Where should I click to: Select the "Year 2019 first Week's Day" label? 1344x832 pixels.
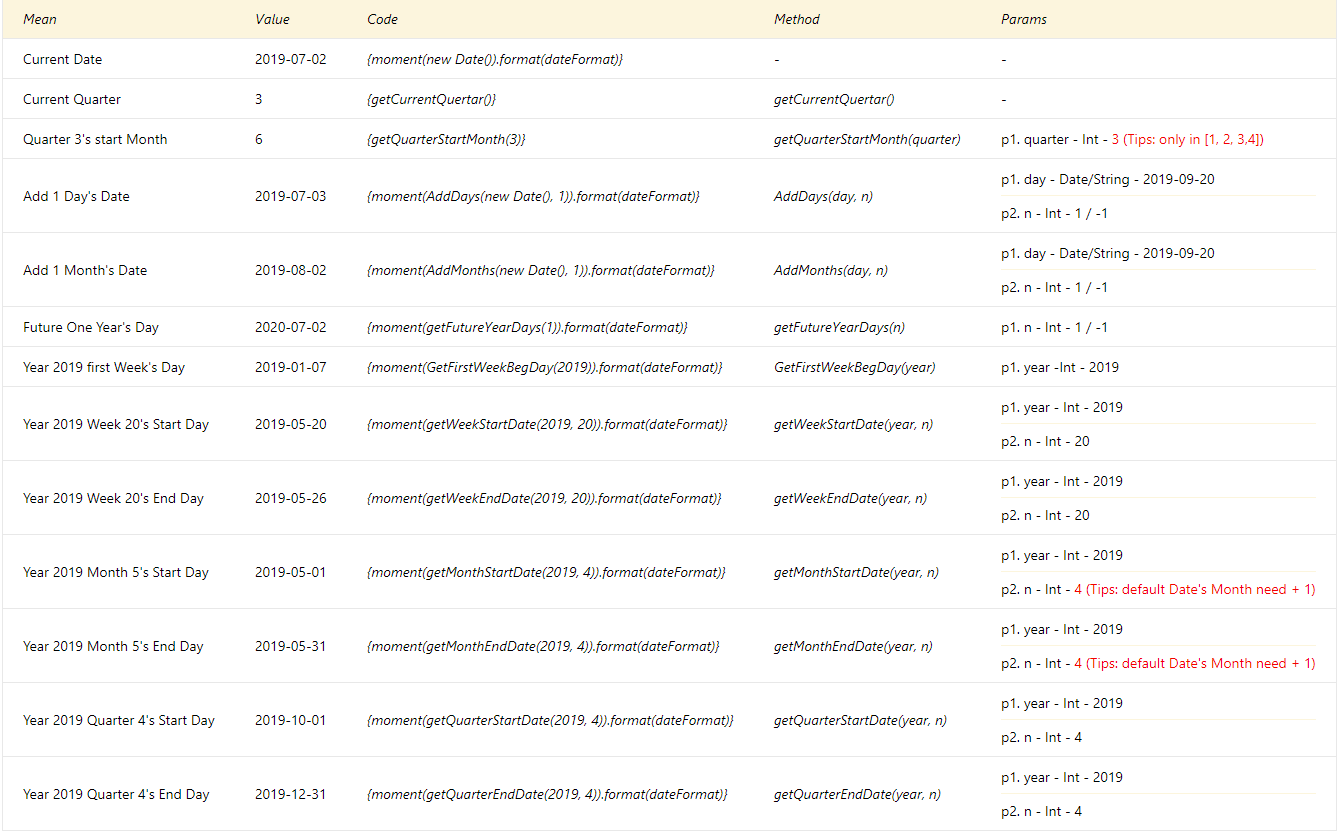tap(104, 367)
